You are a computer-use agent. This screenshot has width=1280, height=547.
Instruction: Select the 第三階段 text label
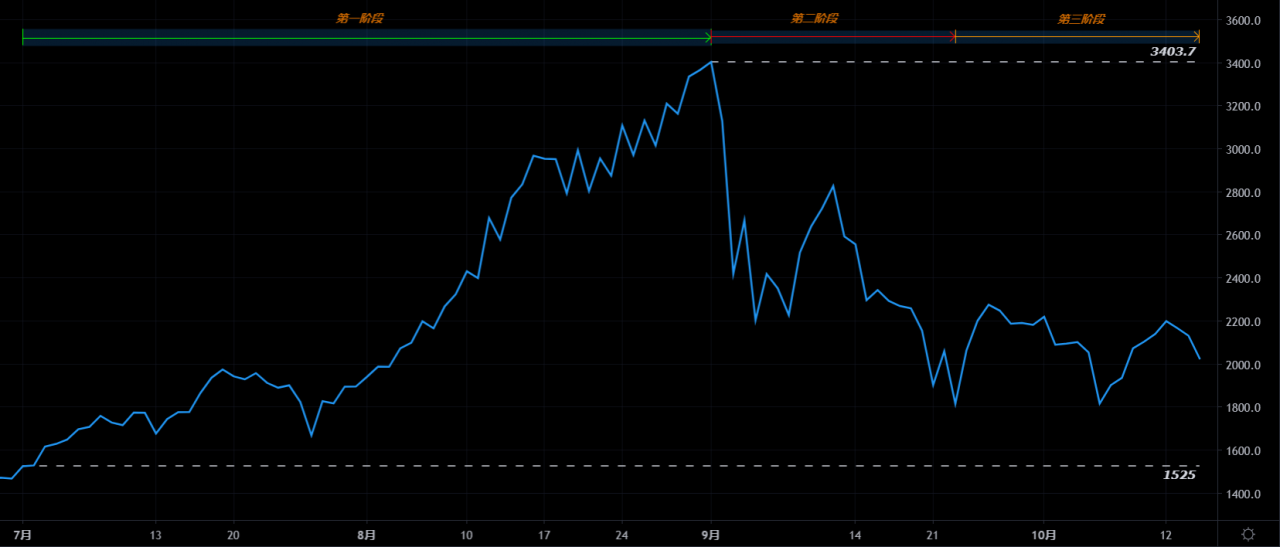pos(1081,19)
